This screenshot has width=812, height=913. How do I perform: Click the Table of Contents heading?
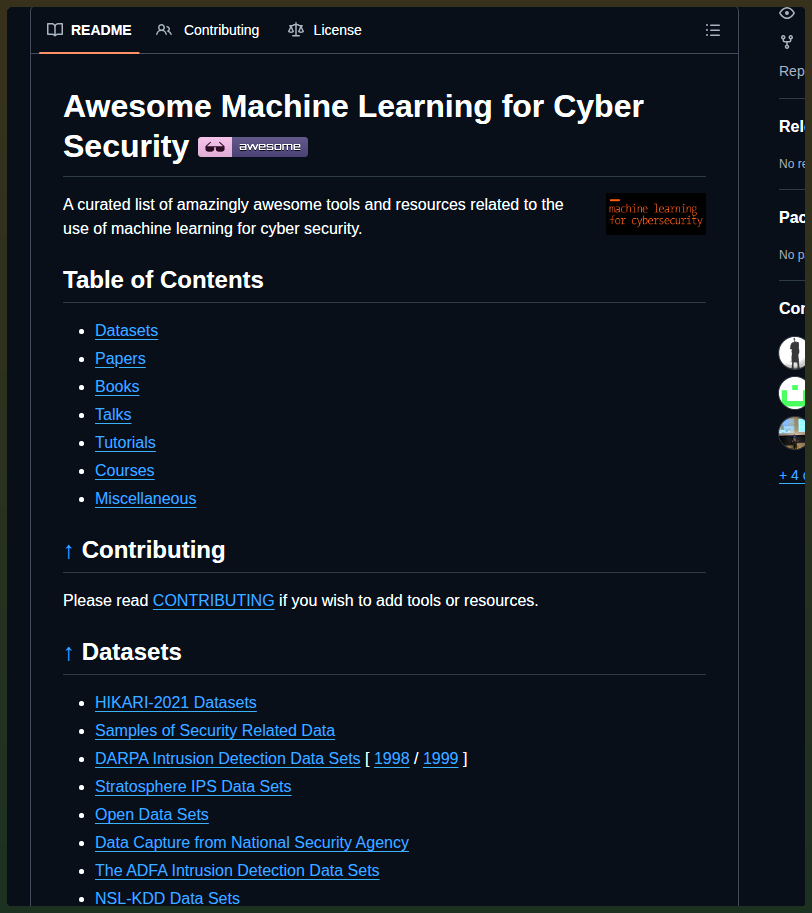163,280
